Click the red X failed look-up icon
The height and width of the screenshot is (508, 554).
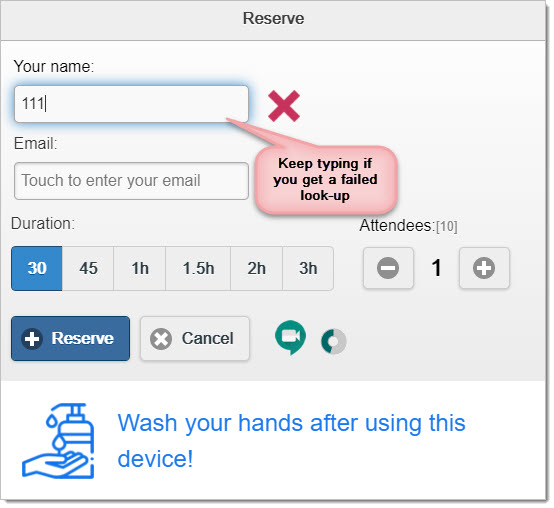(284, 106)
